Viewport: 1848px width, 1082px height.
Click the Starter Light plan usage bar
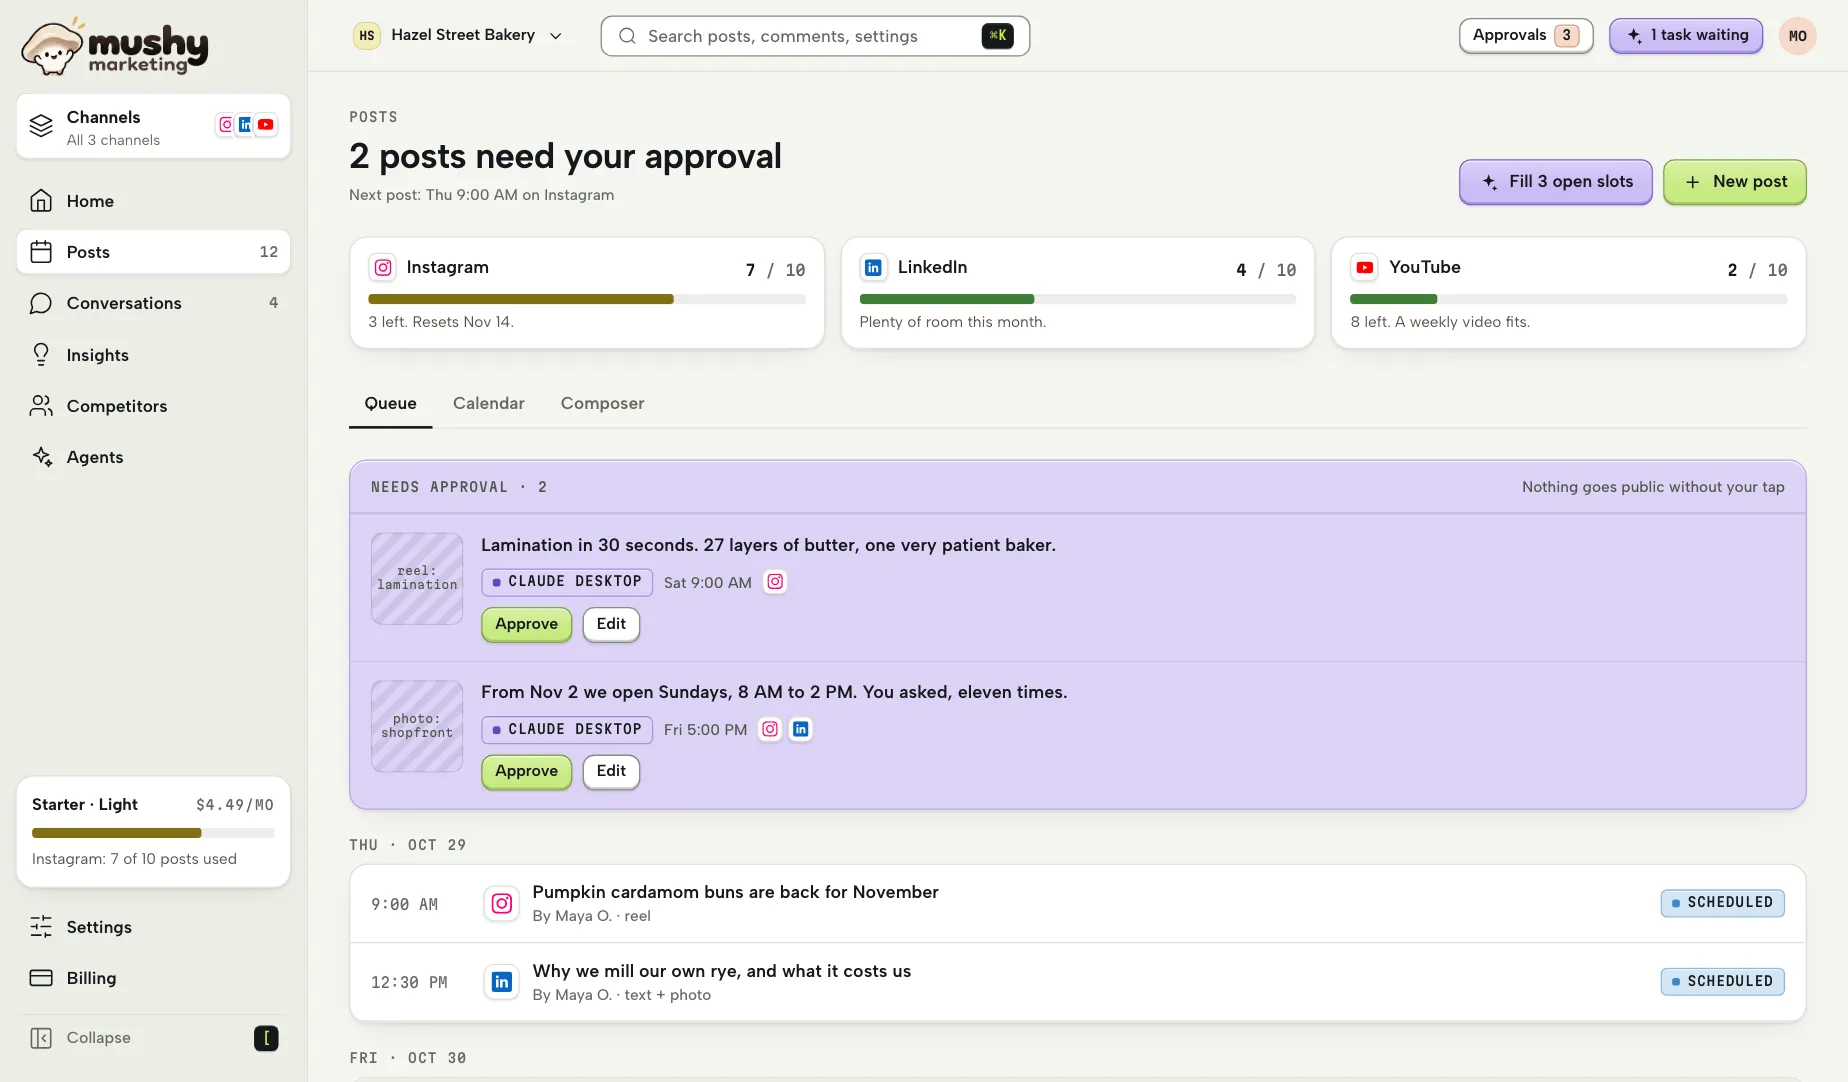(153, 833)
